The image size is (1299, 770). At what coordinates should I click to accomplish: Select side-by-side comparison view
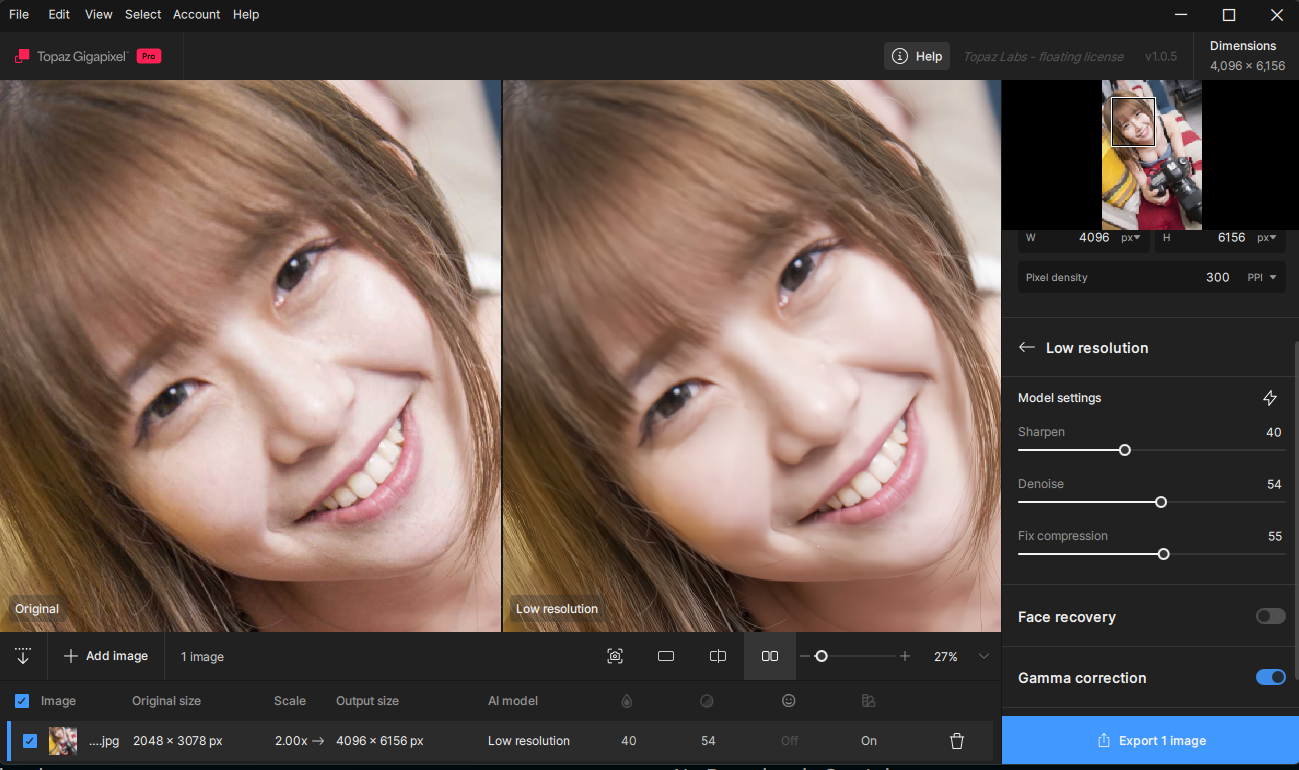coord(770,656)
